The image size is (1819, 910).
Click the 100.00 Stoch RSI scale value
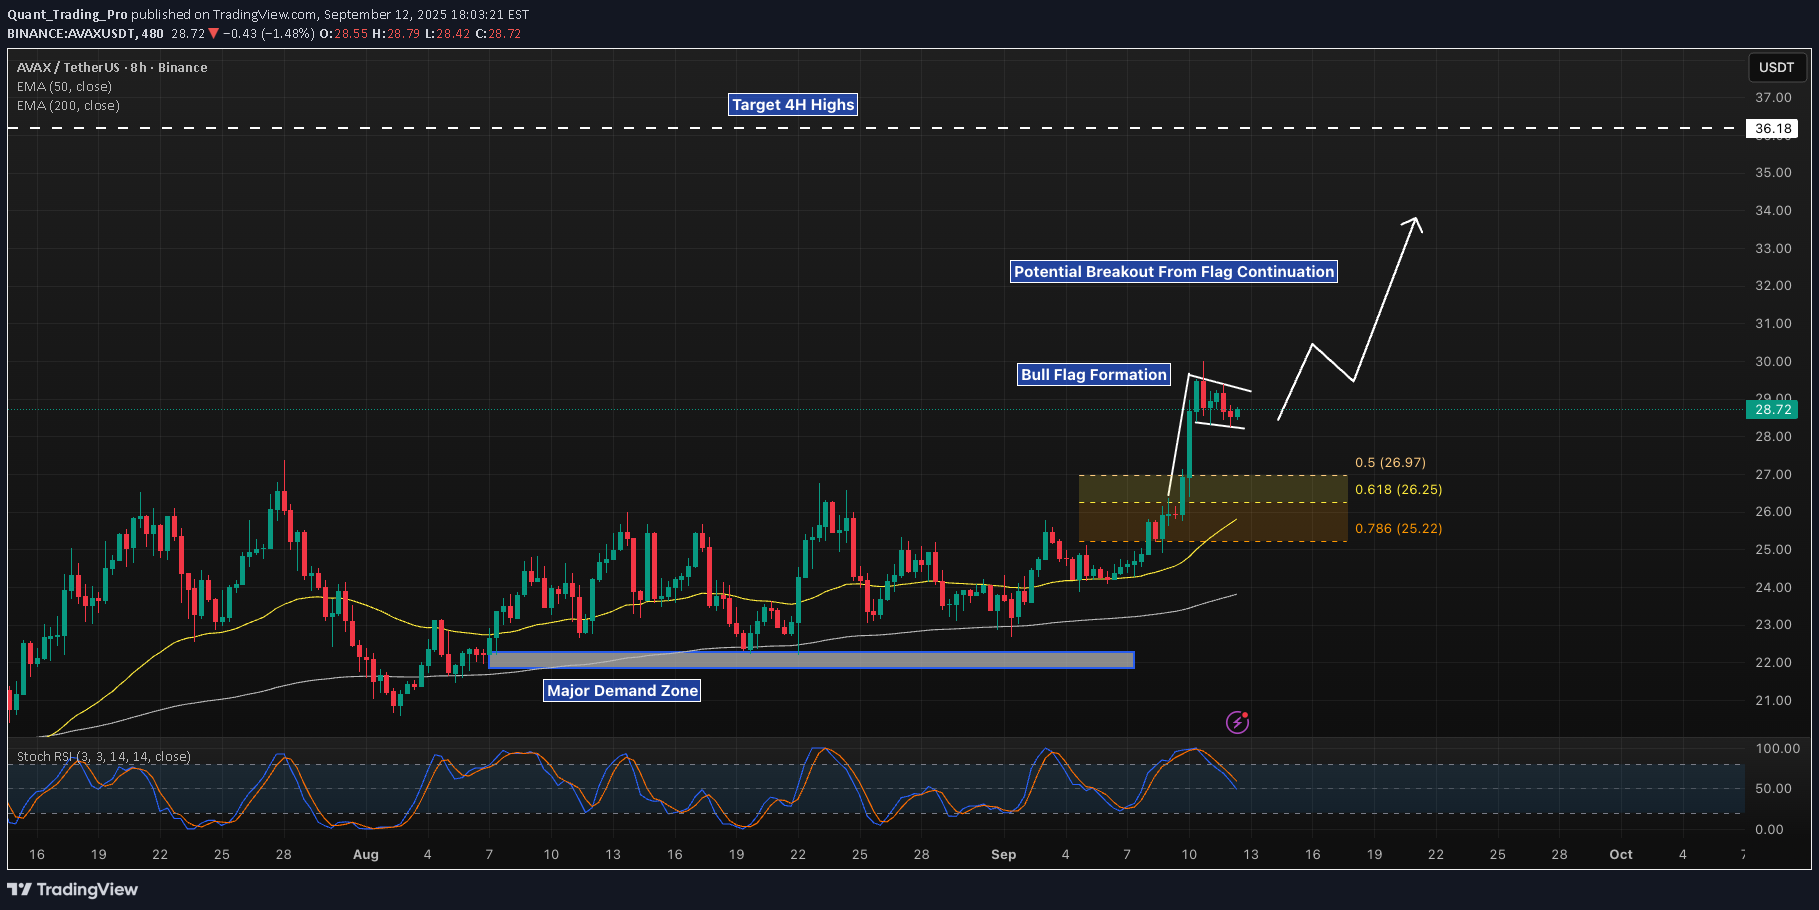tap(1777, 749)
